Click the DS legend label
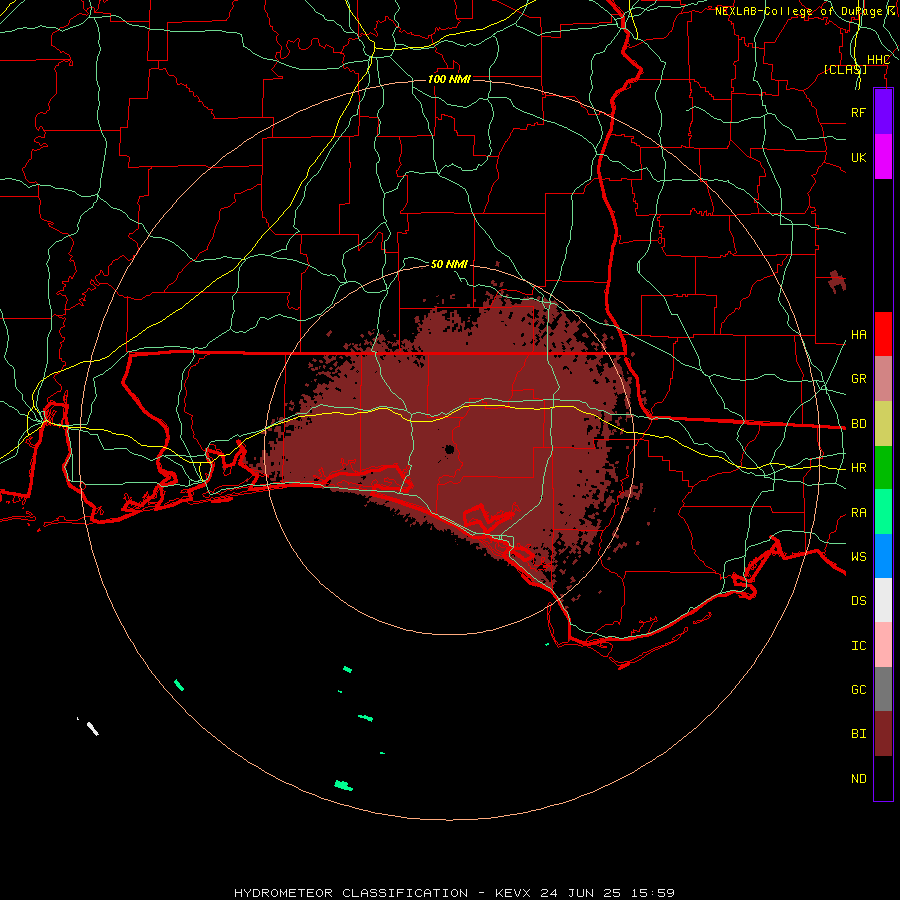This screenshot has height=900, width=900. click(x=858, y=600)
